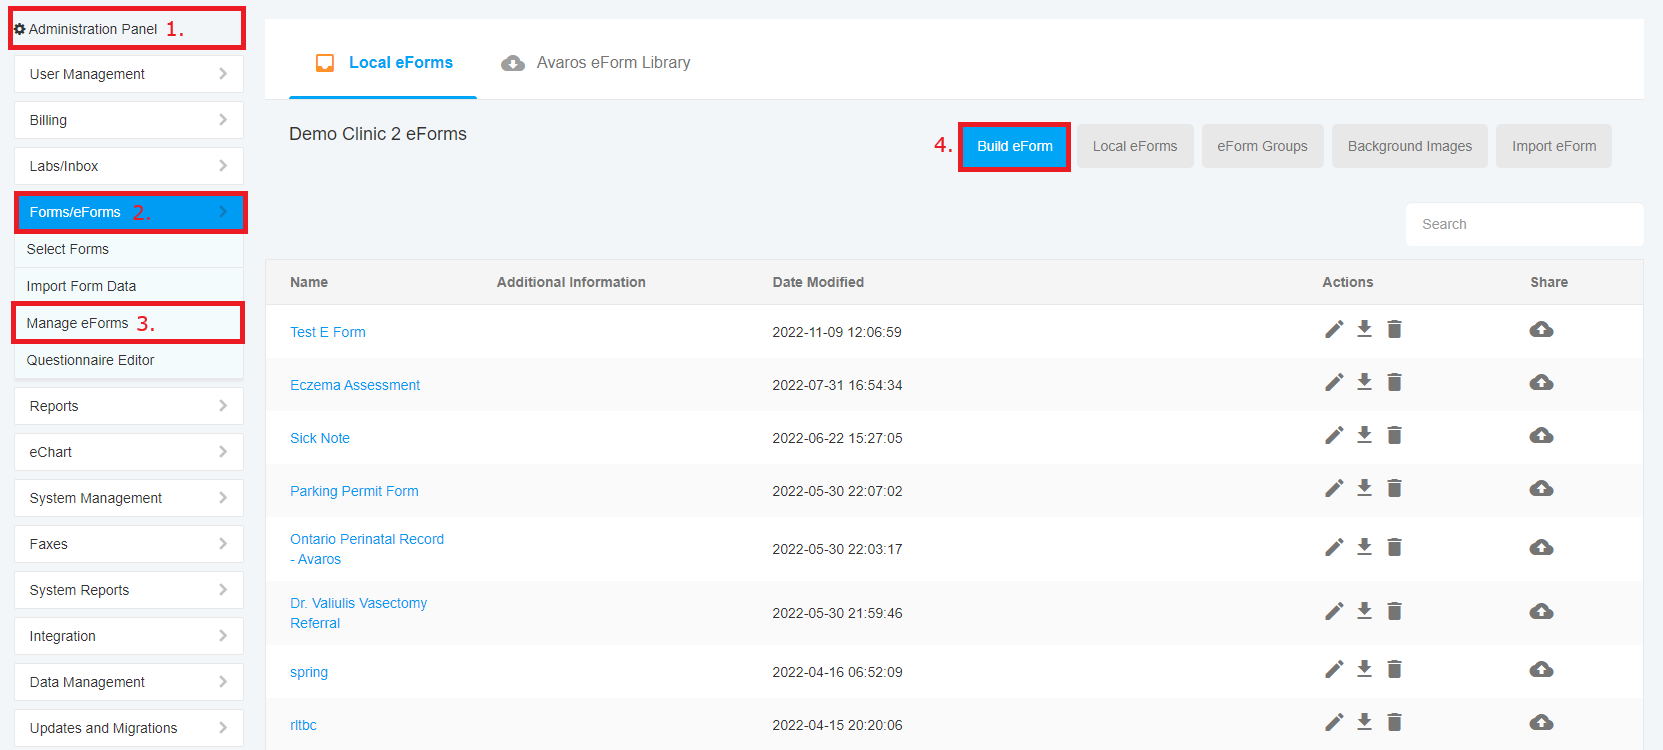Expand Billing menu section
The image size is (1663, 750).
129,120
